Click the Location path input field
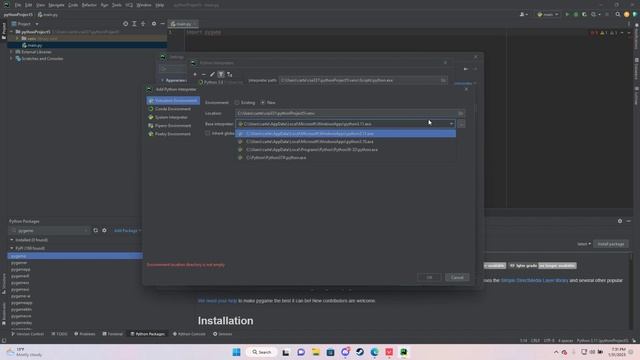This screenshot has height=360, width=640. point(346,113)
